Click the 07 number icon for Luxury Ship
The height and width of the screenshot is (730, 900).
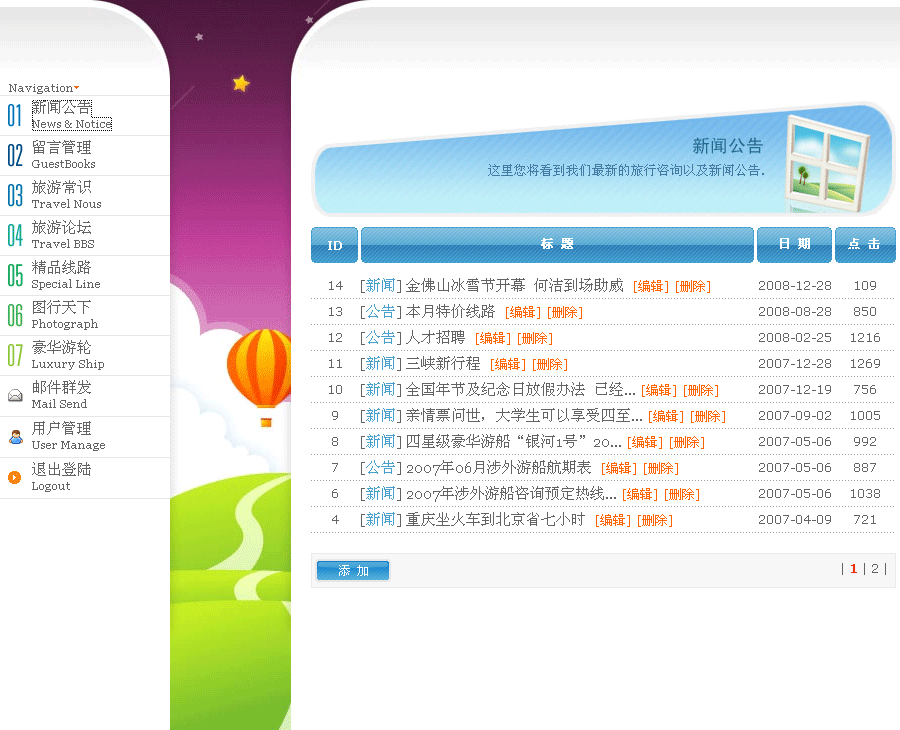14,355
